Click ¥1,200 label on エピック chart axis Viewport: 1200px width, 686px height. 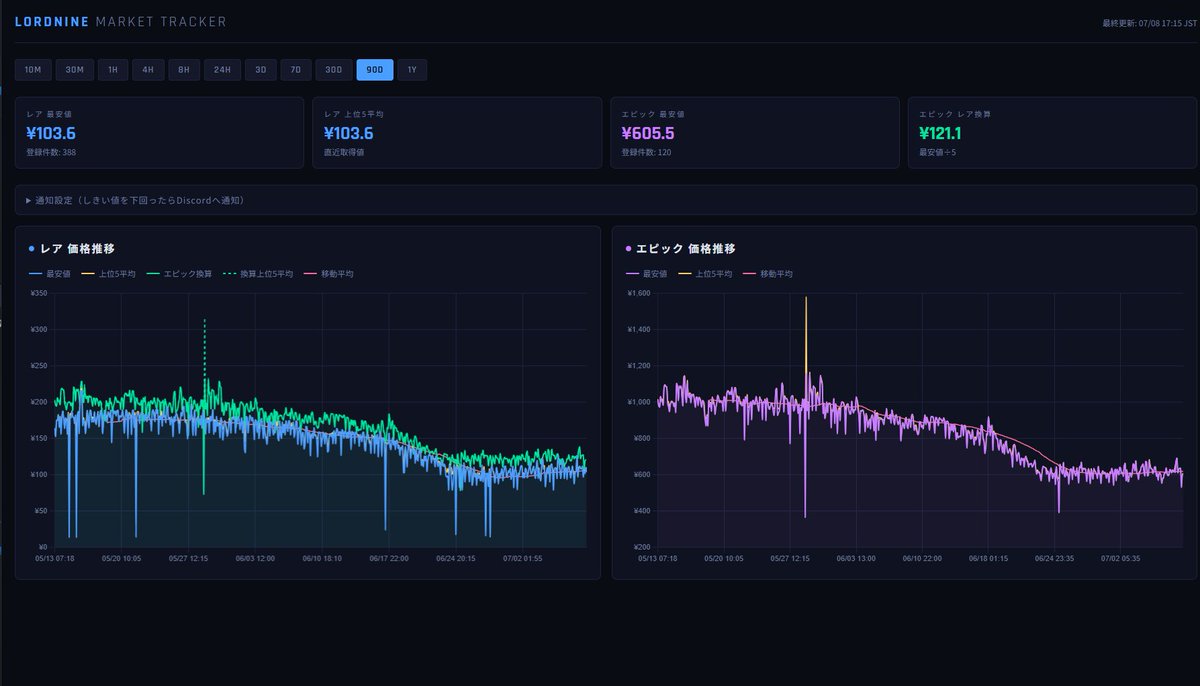(637, 365)
